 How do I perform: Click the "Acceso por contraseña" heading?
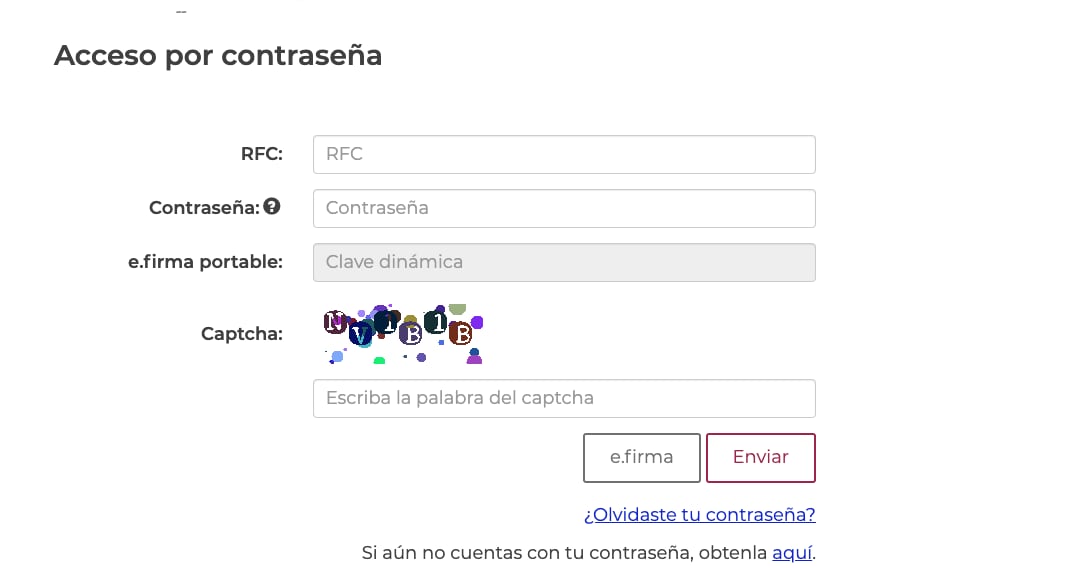coord(218,55)
